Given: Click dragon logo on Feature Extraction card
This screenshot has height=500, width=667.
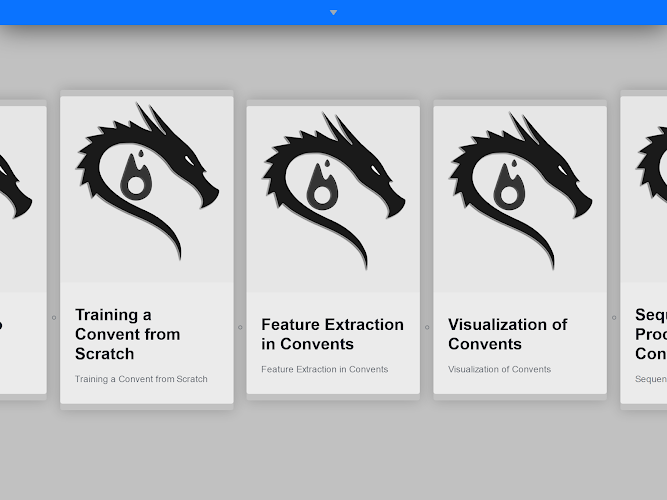Looking at the screenshot, I should (x=333, y=190).
